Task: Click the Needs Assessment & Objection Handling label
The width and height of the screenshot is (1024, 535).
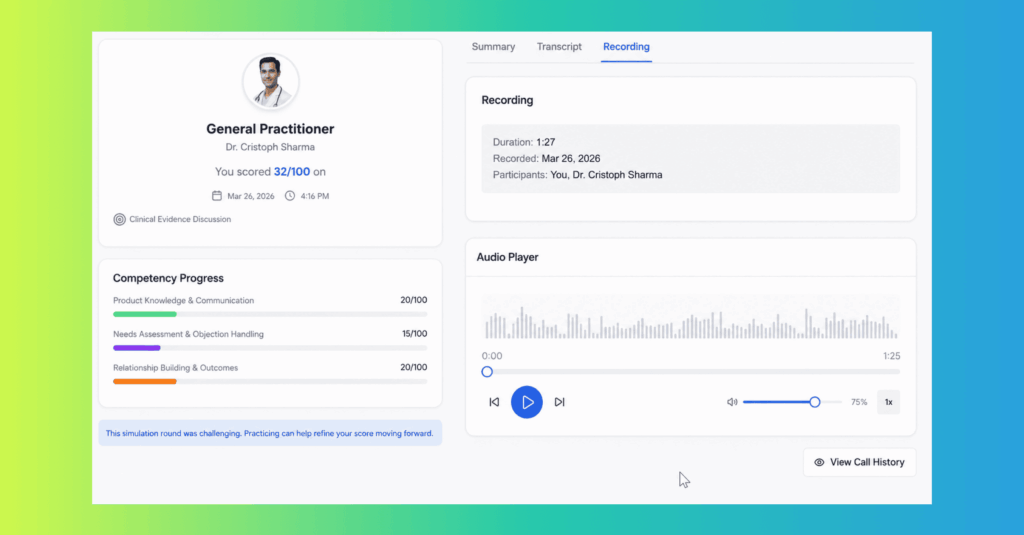Action: click(188, 334)
